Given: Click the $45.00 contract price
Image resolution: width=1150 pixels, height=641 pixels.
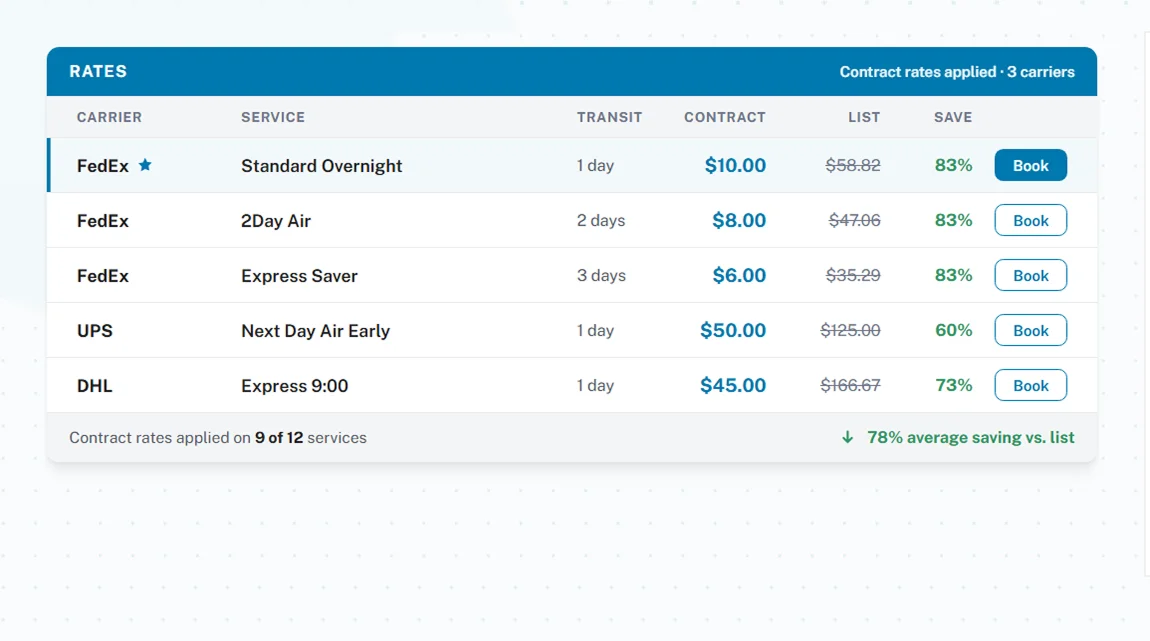Looking at the screenshot, I should click(x=733, y=386).
